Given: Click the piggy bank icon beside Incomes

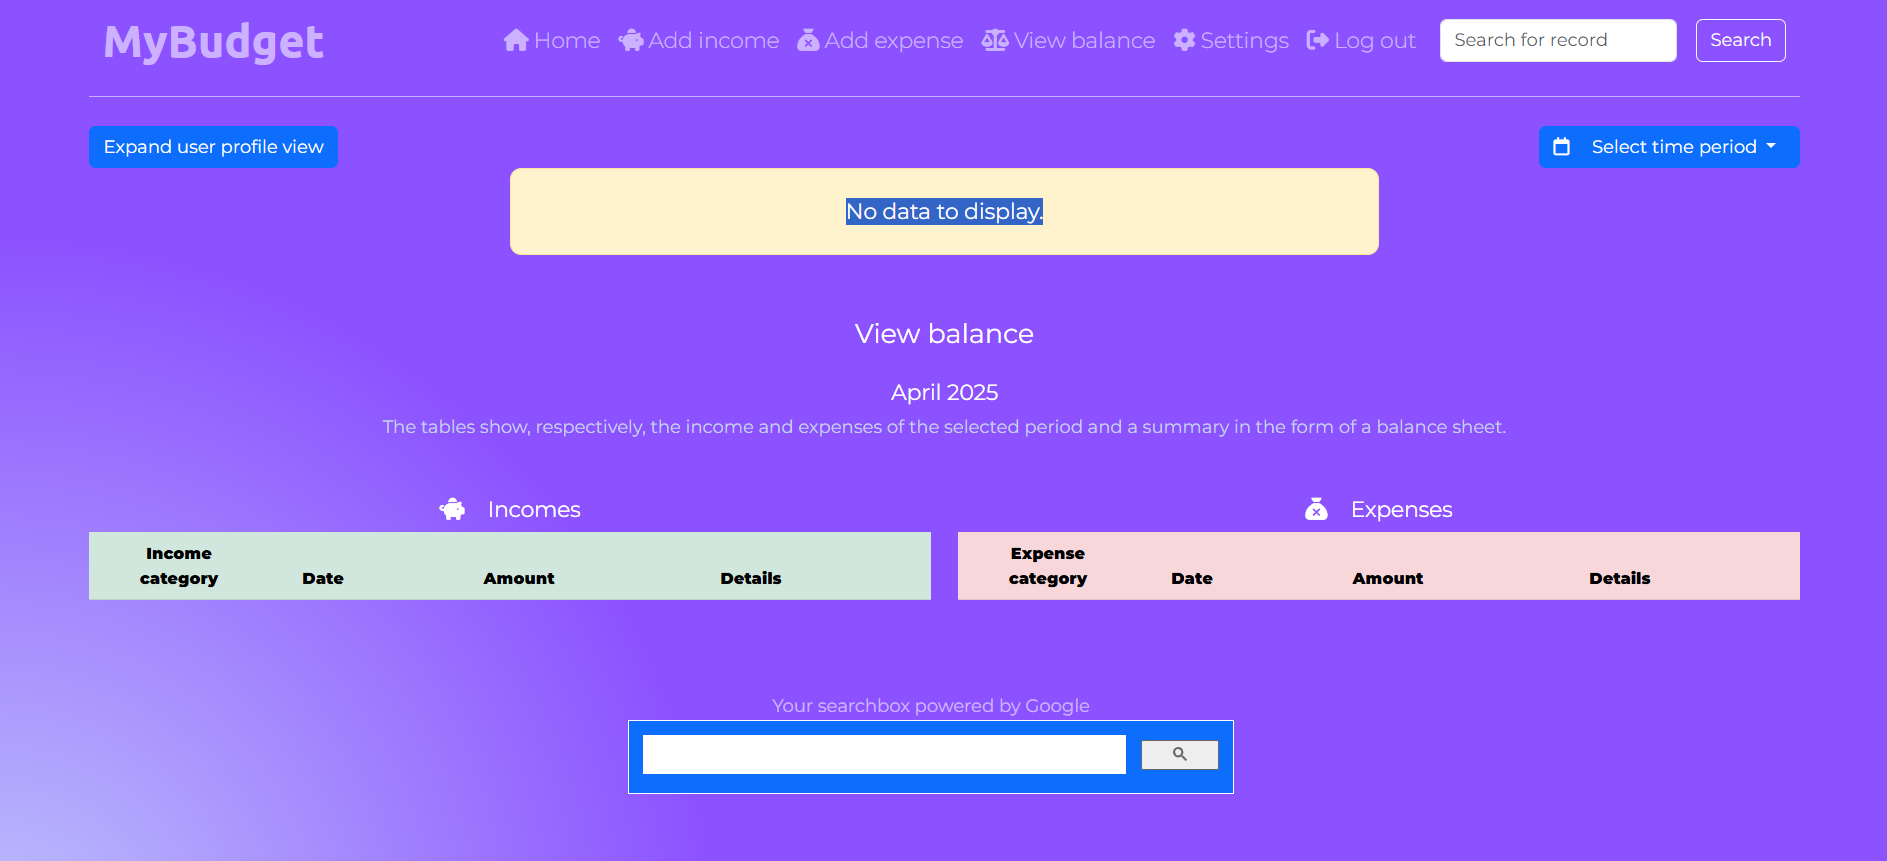Looking at the screenshot, I should pyautogui.click(x=453, y=510).
